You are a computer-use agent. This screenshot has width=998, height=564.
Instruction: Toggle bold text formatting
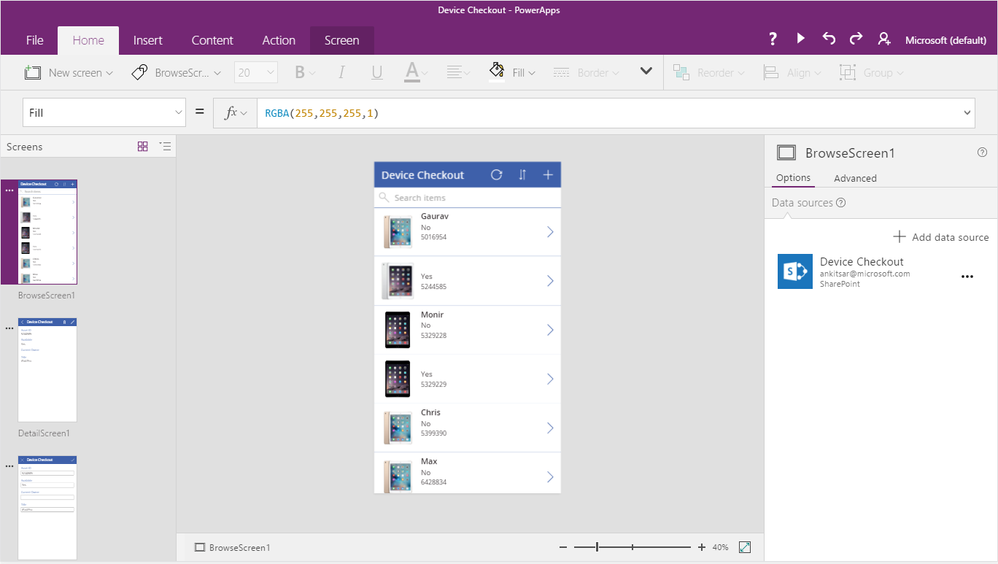(300, 73)
